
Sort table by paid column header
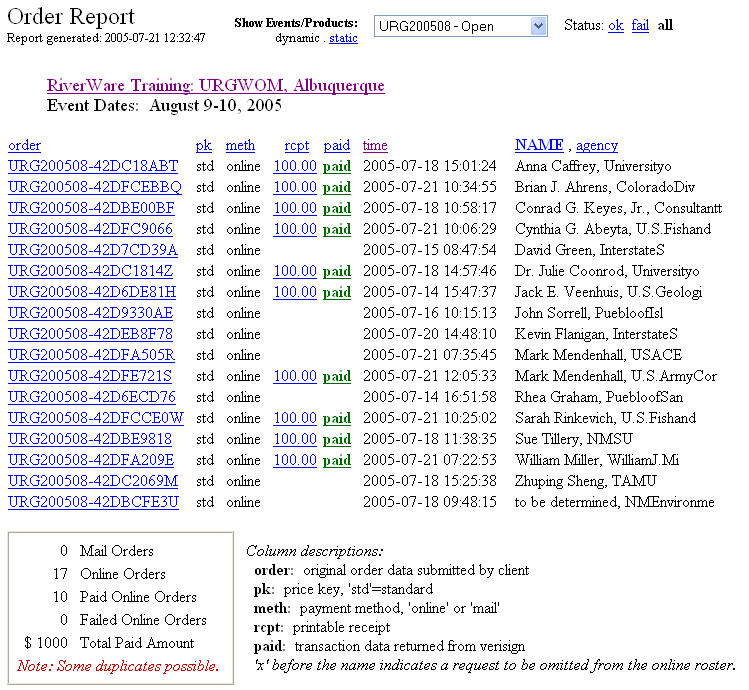tap(337, 145)
